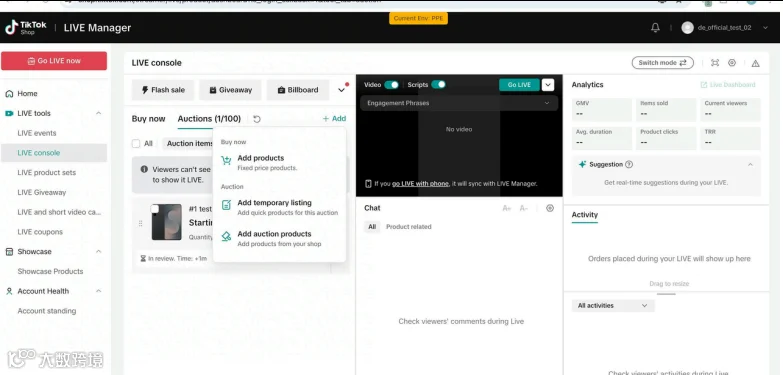Click the fullscreen icon in LIVE console header
The width and height of the screenshot is (783, 375).
pyautogui.click(x=715, y=63)
